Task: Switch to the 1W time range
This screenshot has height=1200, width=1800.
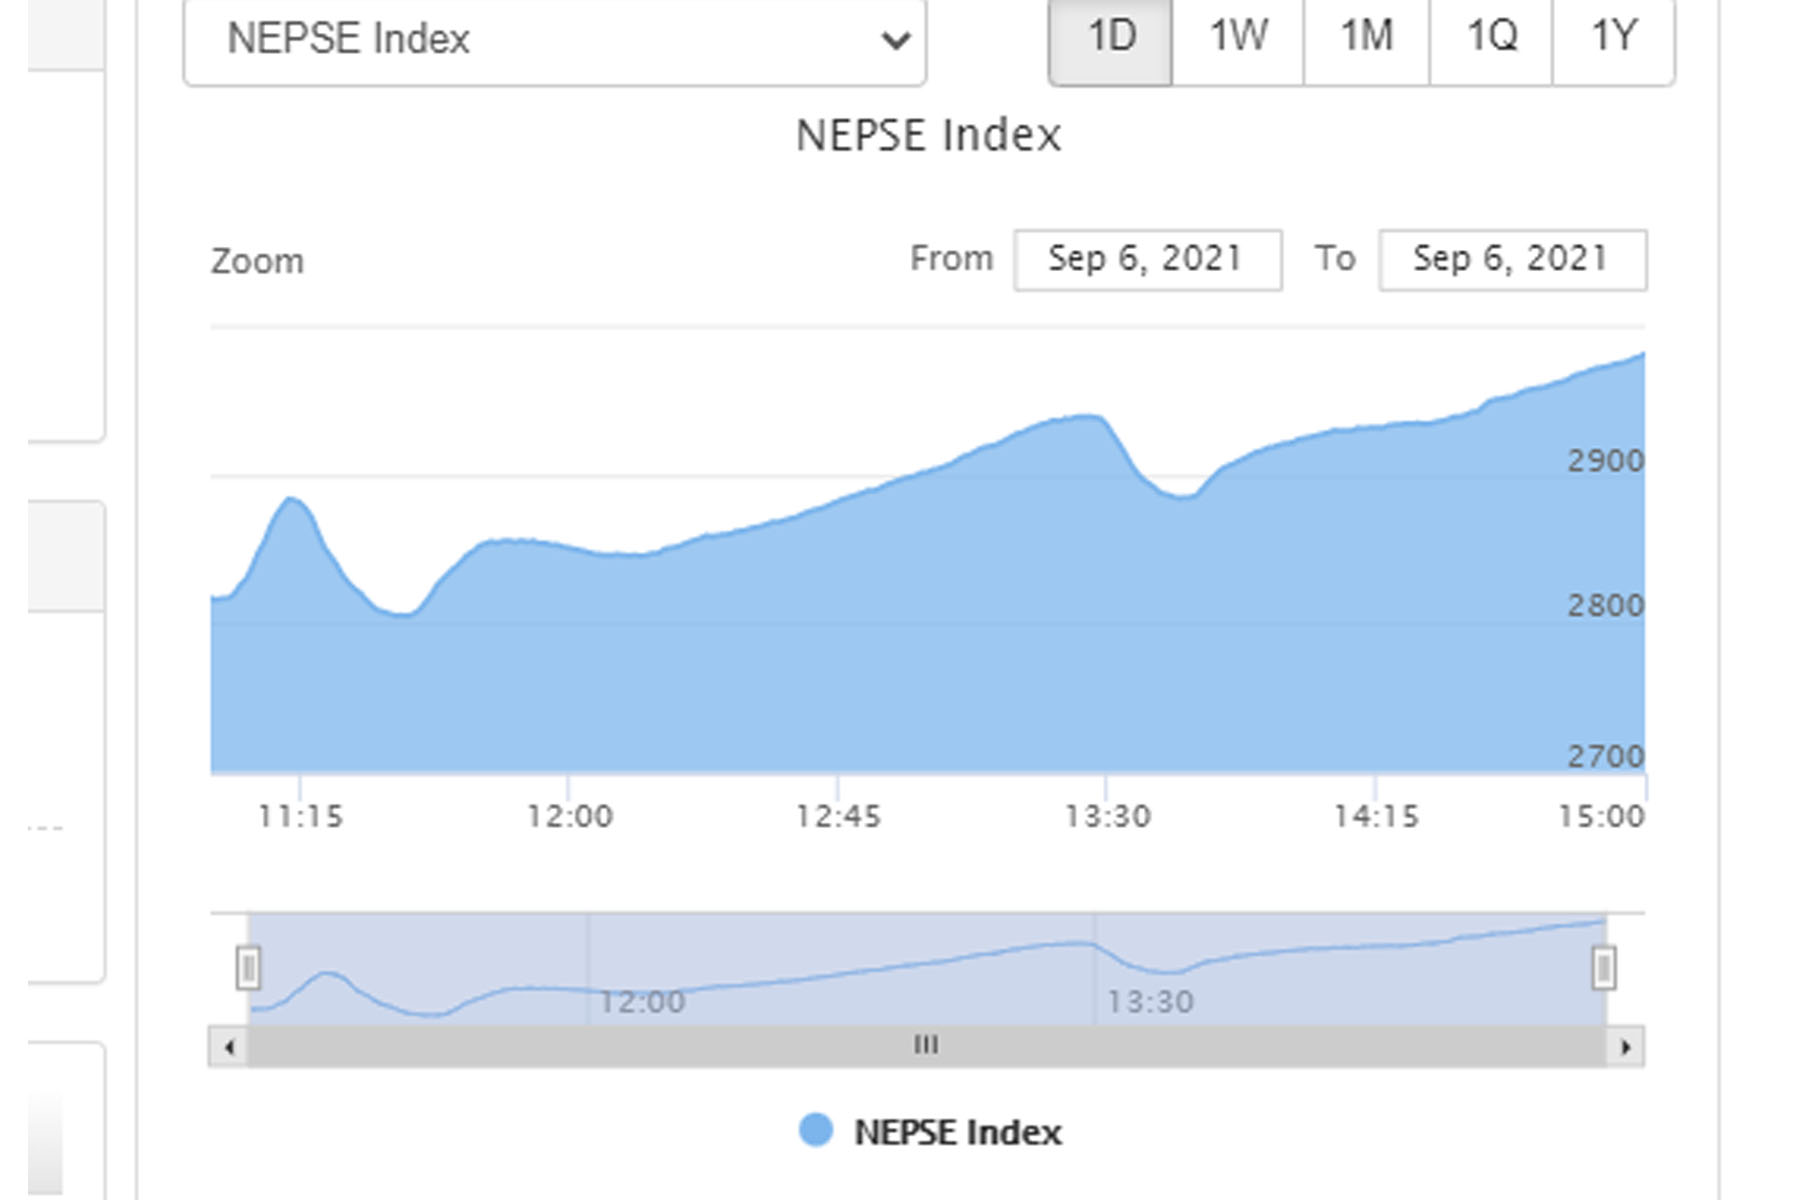Action: tap(1238, 38)
